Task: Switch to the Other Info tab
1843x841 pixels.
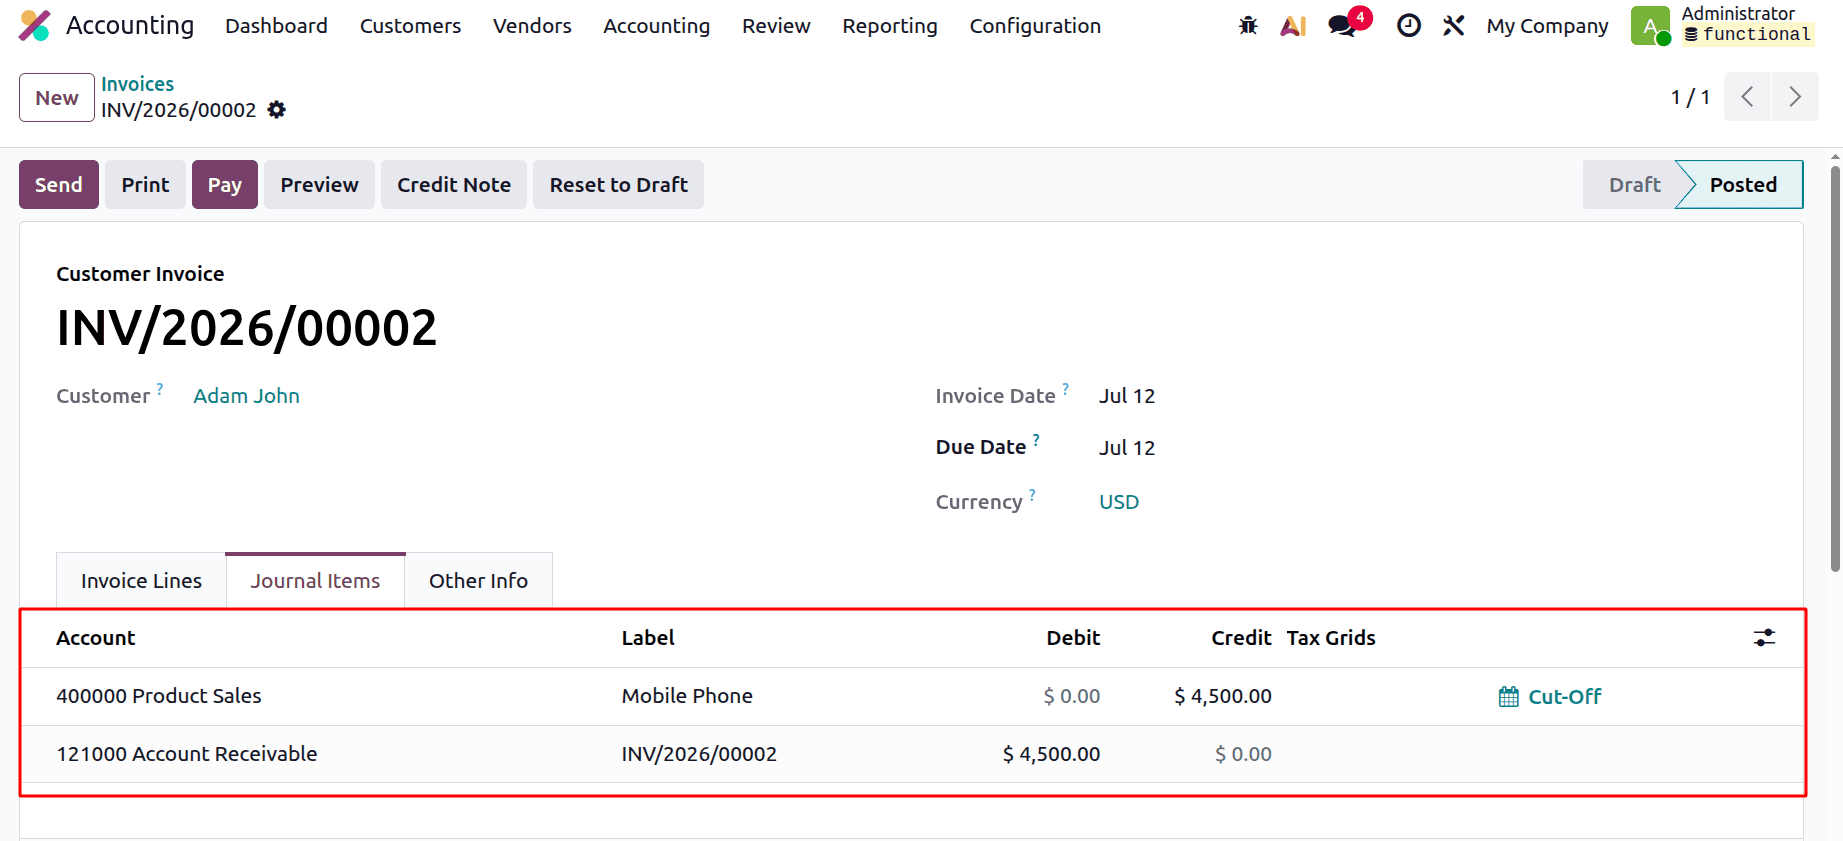Action: (x=478, y=581)
